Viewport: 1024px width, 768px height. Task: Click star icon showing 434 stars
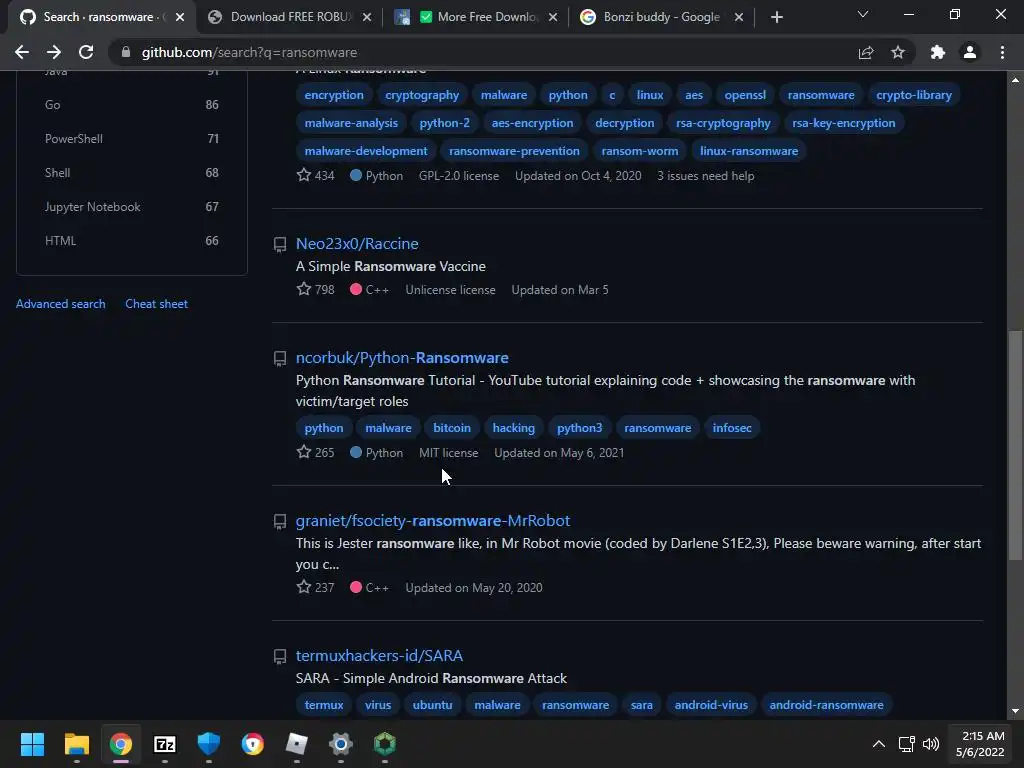pos(304,175)
